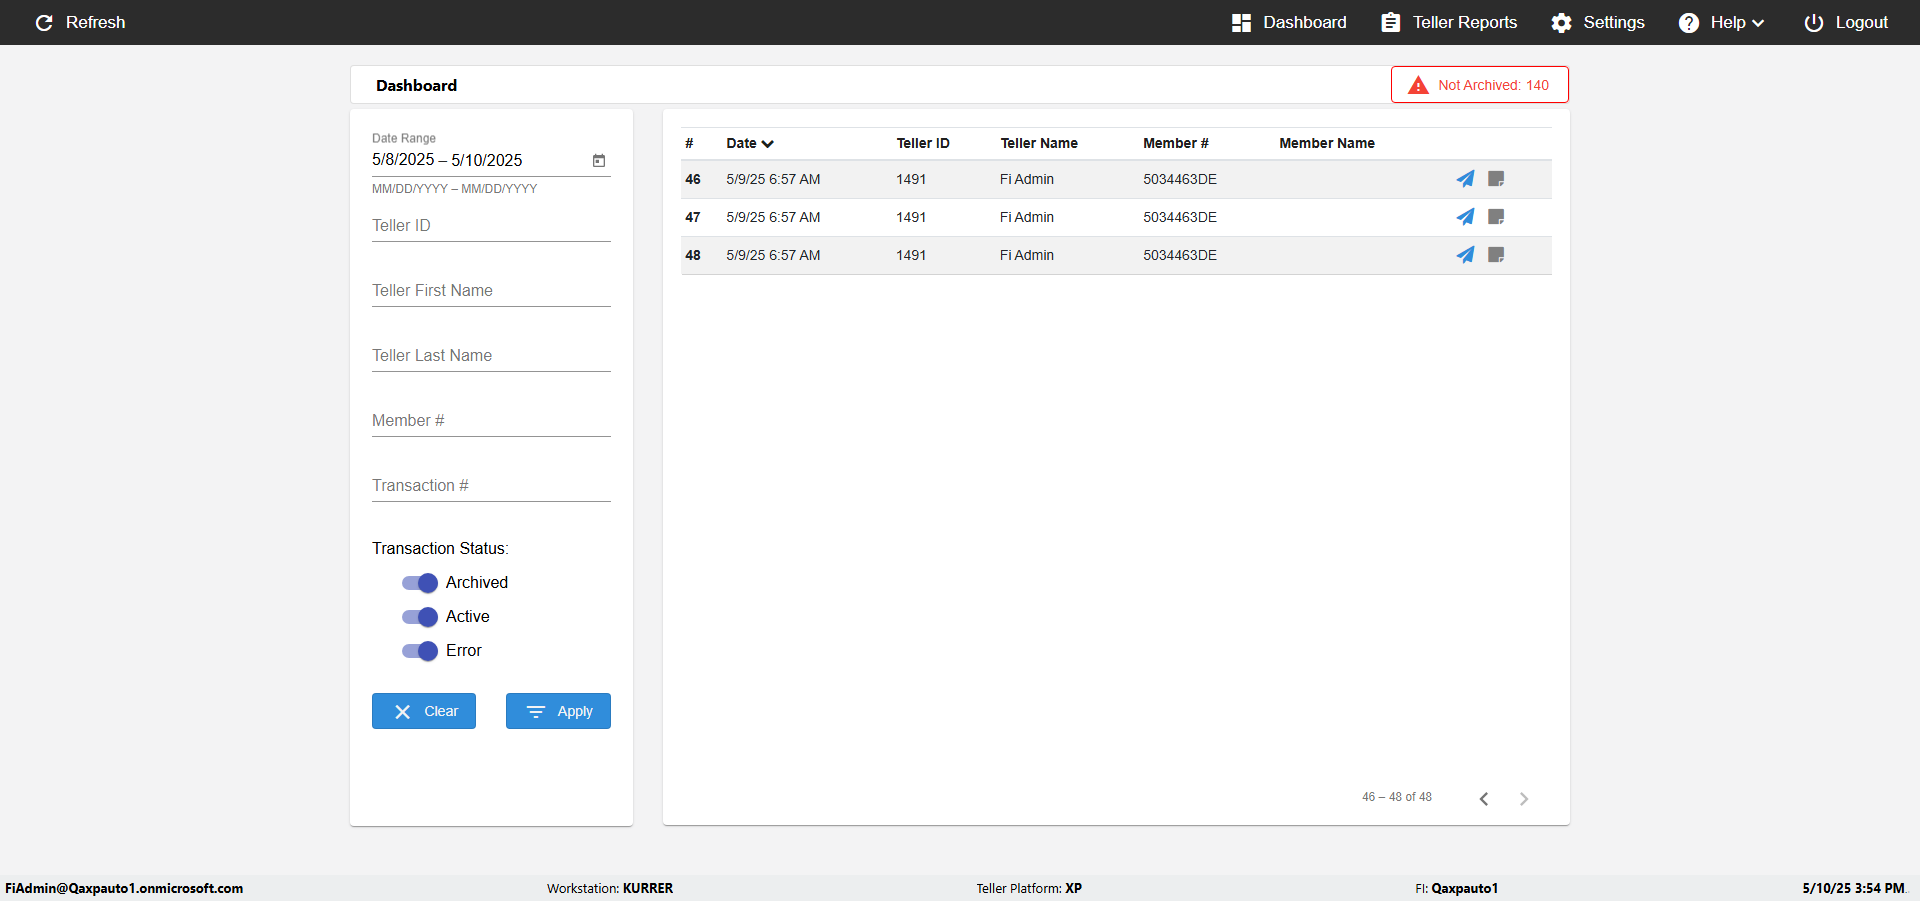
Task: Click the Member Name column header
Action: point(1327,143)
